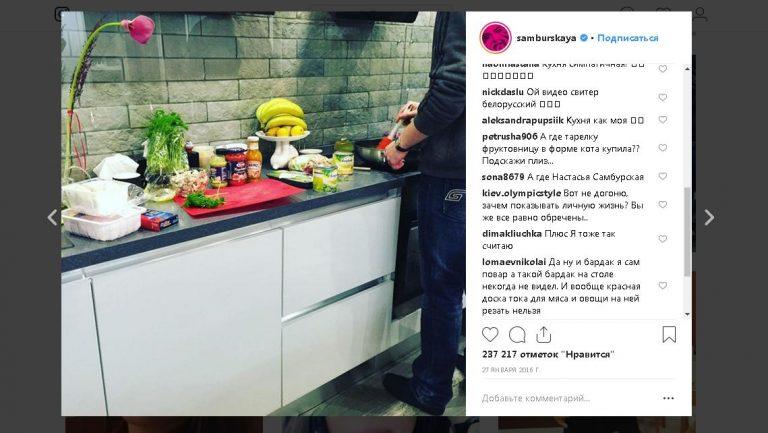768x433 pixels.
Task: Click the Подписаться follow button
Action: coord(627,38)
